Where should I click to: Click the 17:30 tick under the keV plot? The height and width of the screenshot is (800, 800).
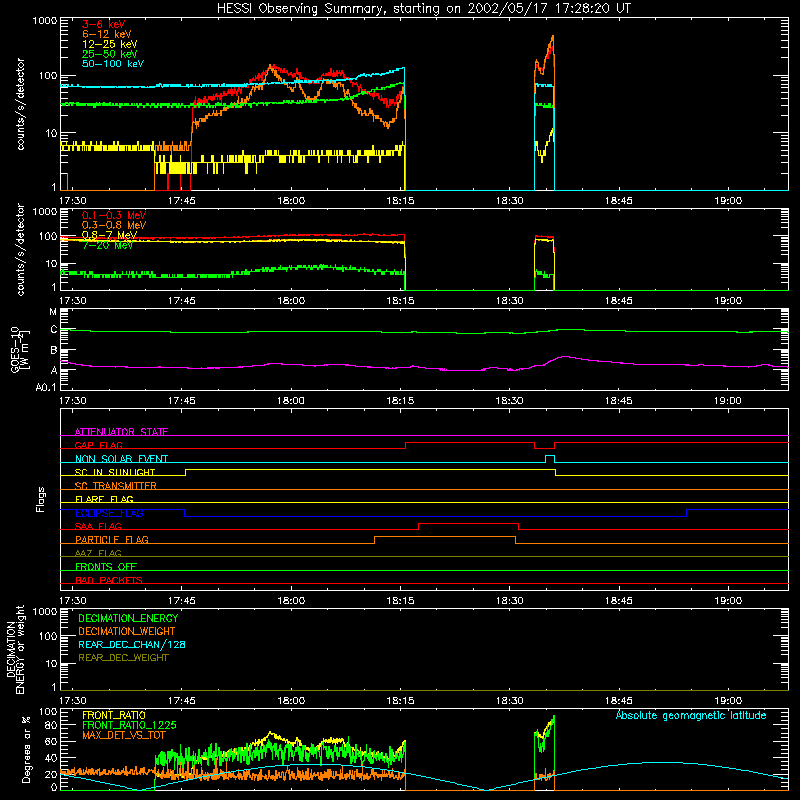72,201
